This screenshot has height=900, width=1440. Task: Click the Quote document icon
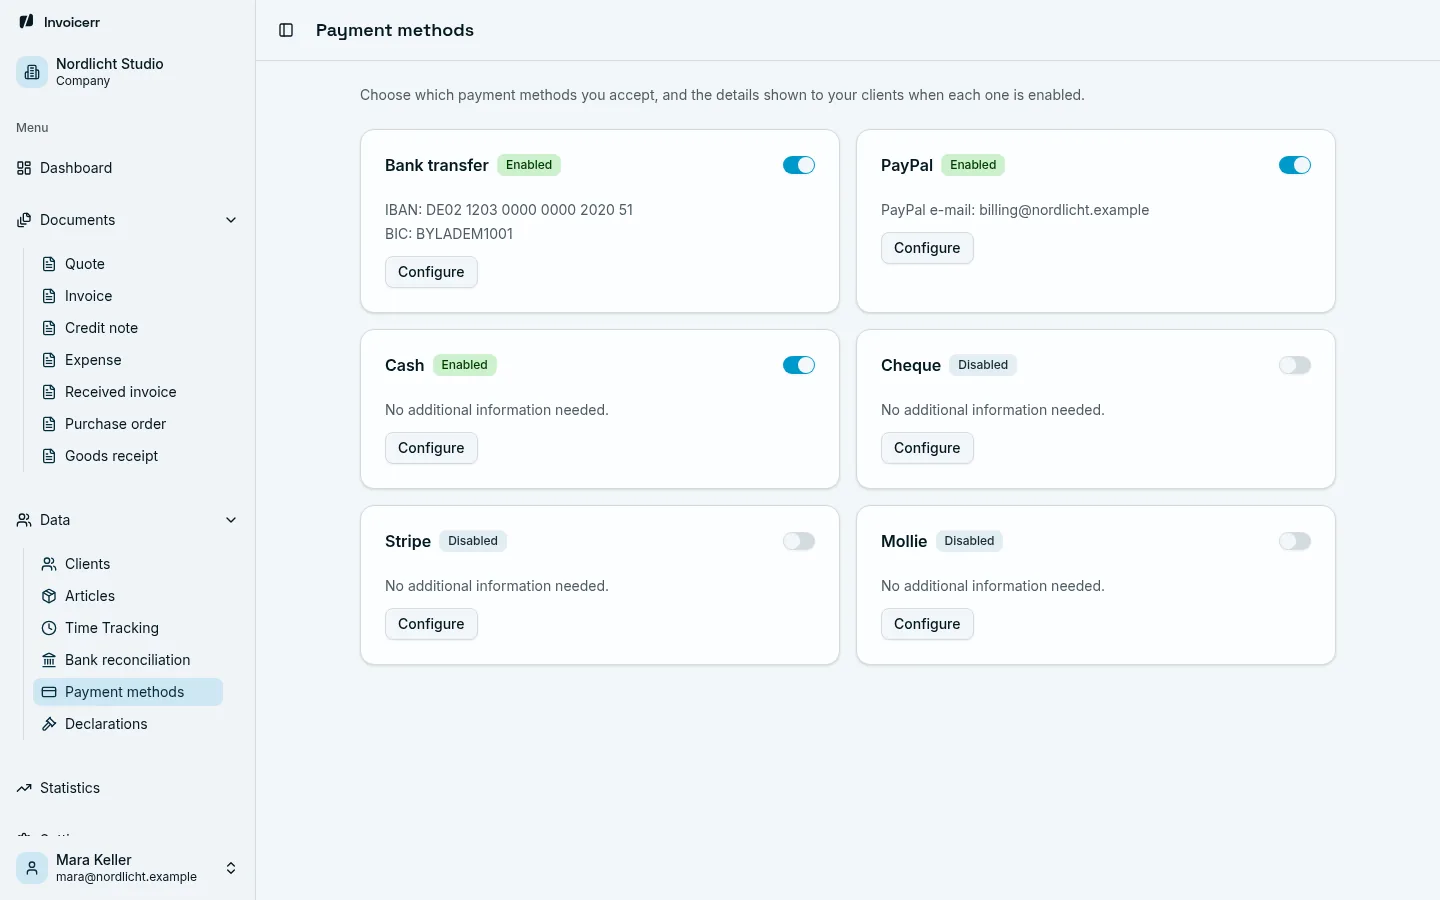(49, 264)
